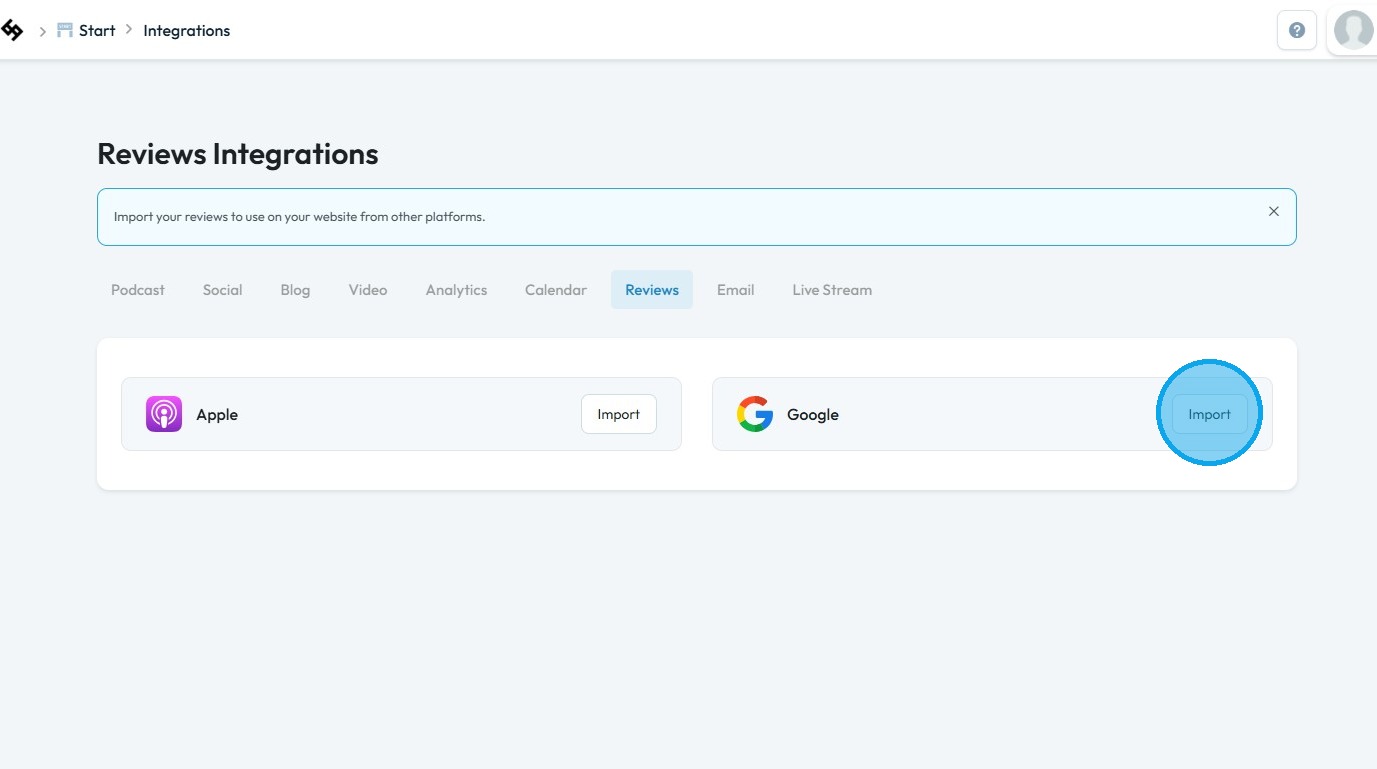The width and height of the screenshot is (1377, 769).
Task: Import reviews from Apple
Action: [618, 414]
